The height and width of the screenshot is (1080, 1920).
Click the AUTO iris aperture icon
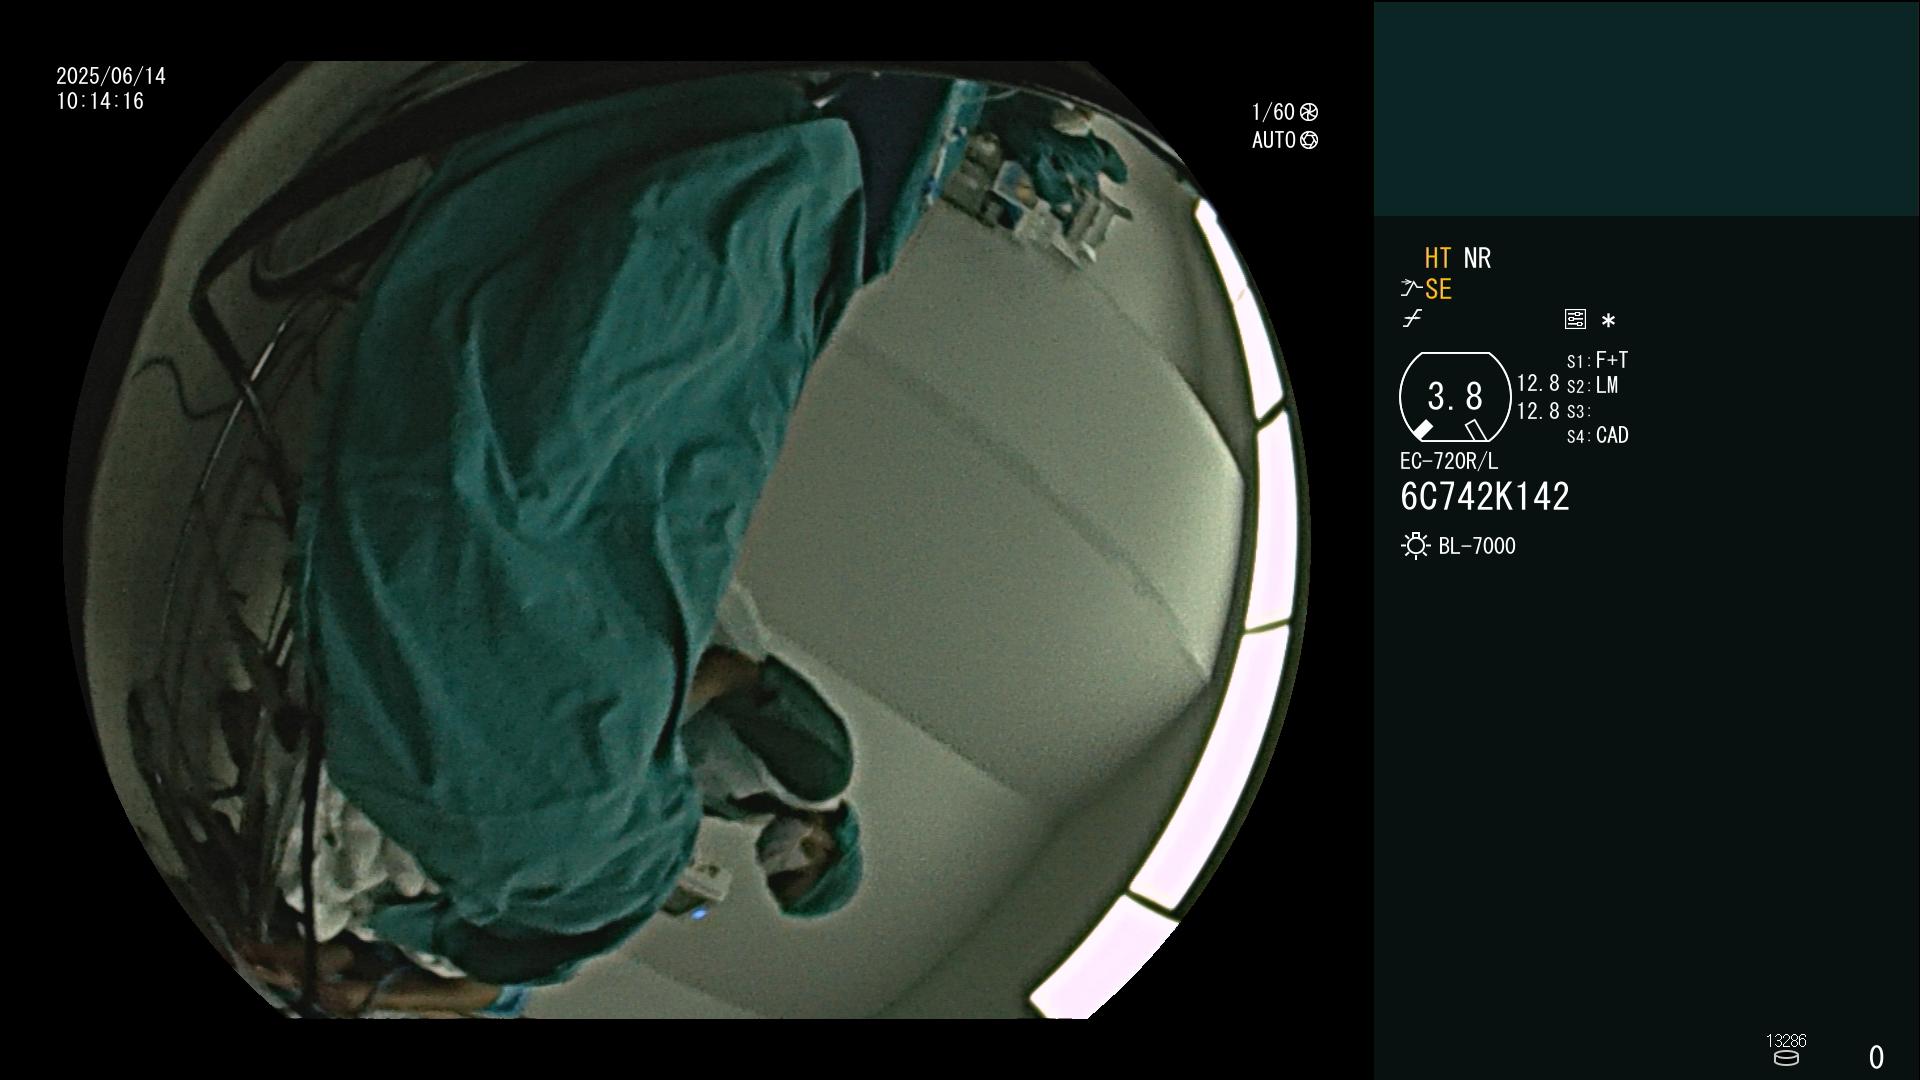click(1309, 140)
